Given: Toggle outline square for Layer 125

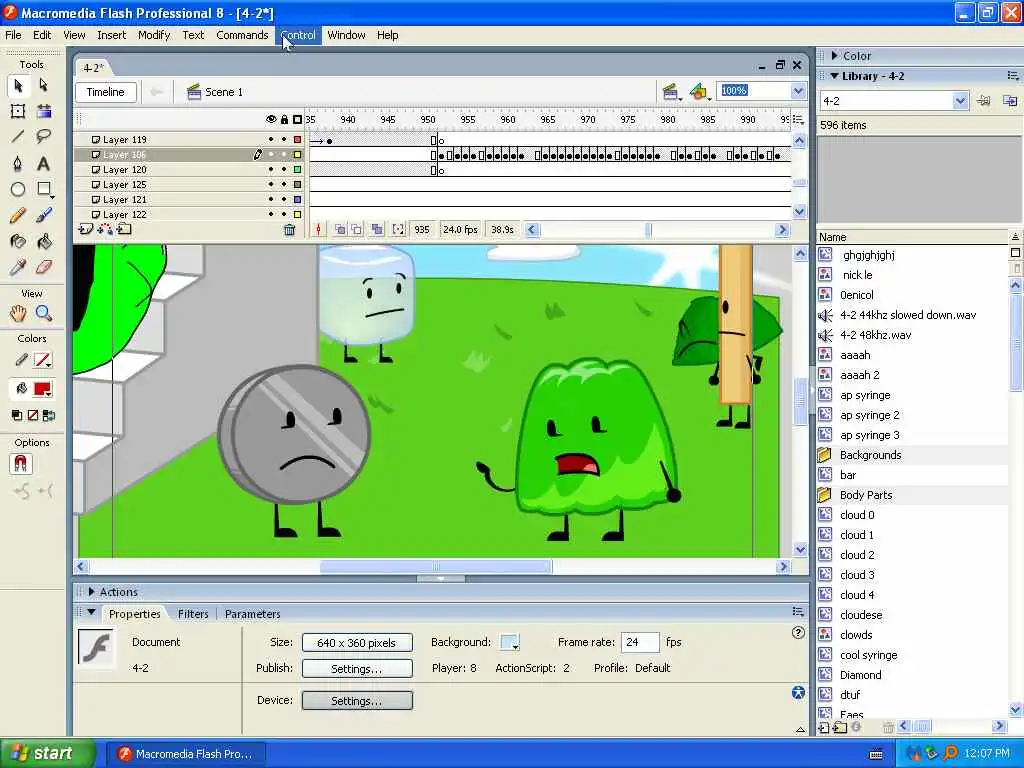Looking at the screenshot, I should tap(297, 185).
